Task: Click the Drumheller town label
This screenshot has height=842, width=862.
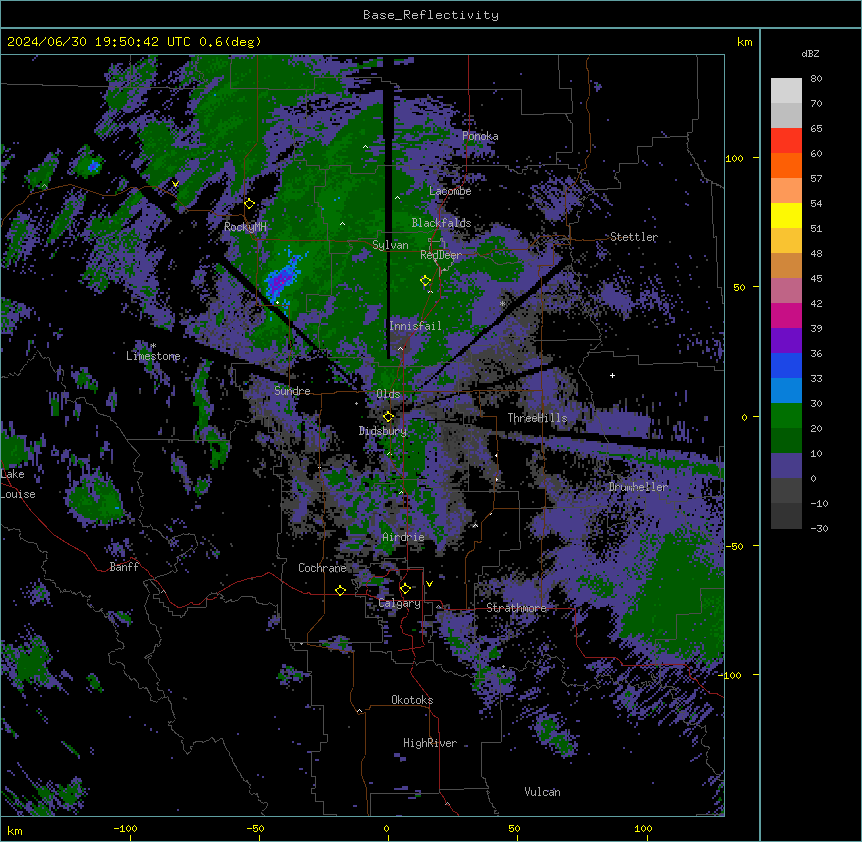Action: click(638, 487)
